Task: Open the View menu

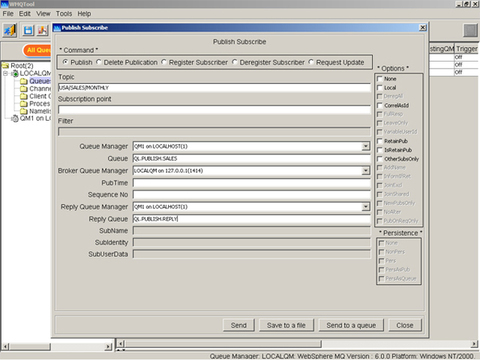Action: 43,14
